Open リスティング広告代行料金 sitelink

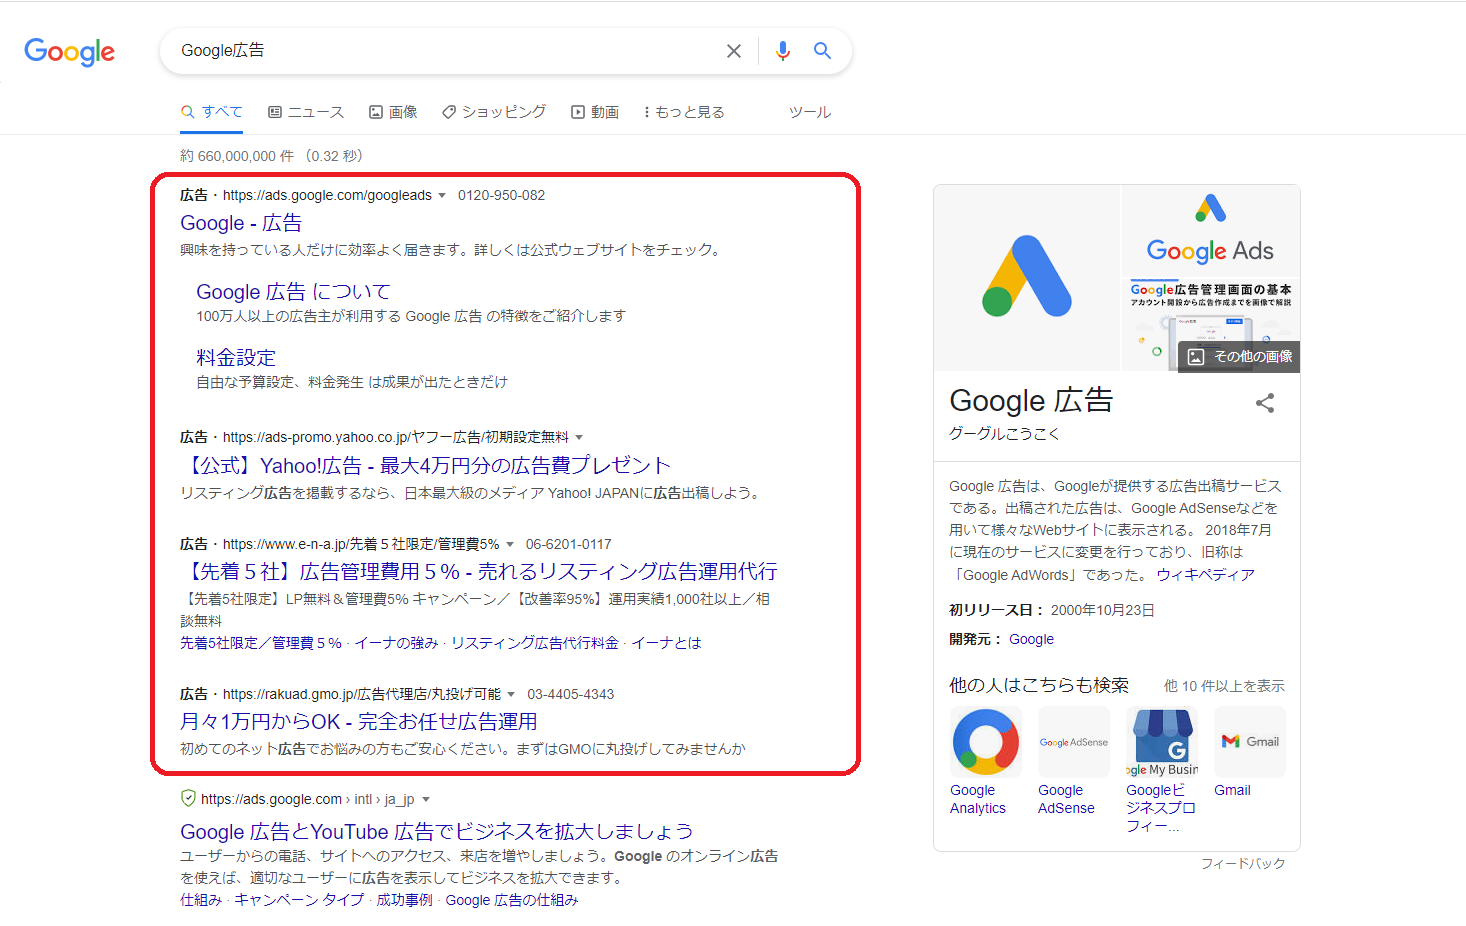pyautogui.click(x=535, y=643)
